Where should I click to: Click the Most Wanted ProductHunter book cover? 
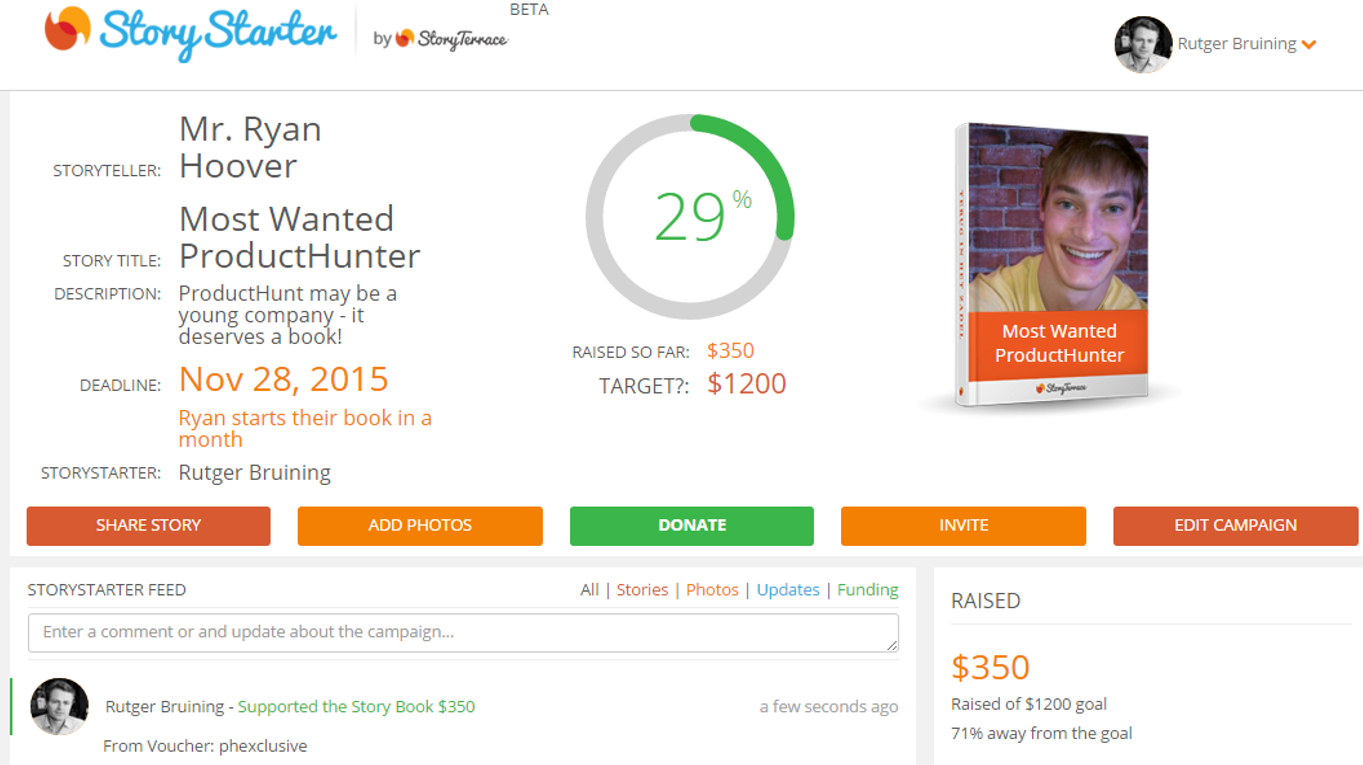[1052, 265]
